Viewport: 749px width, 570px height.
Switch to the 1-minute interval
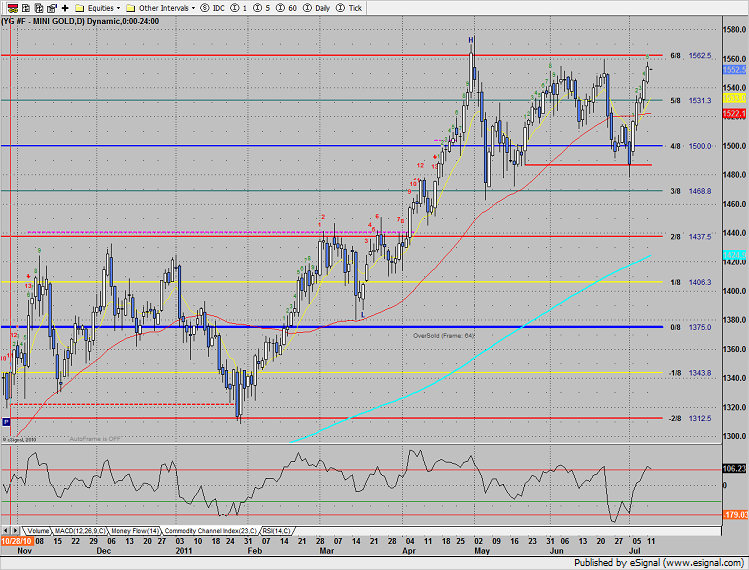pos(238,8)
